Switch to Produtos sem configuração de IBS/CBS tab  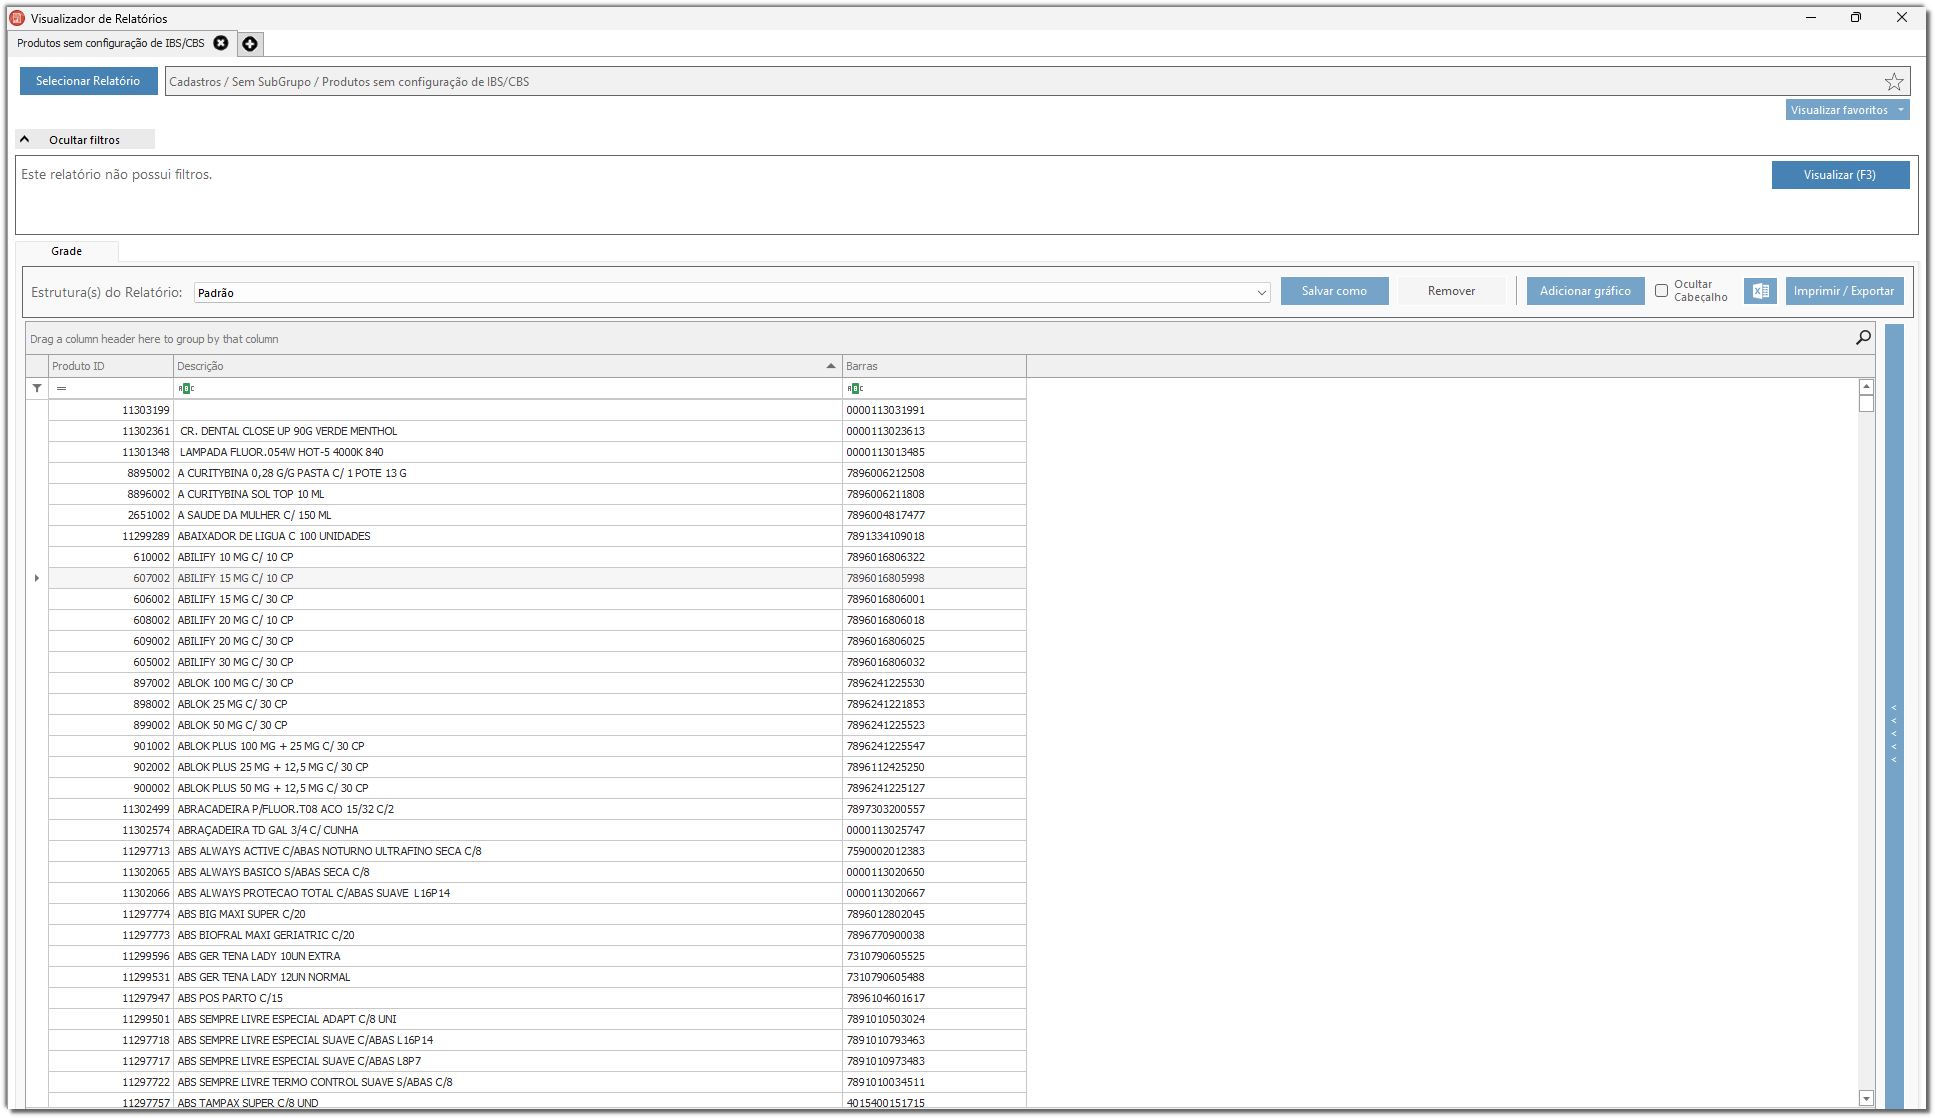pyautogui.click(x=110, y=43)
